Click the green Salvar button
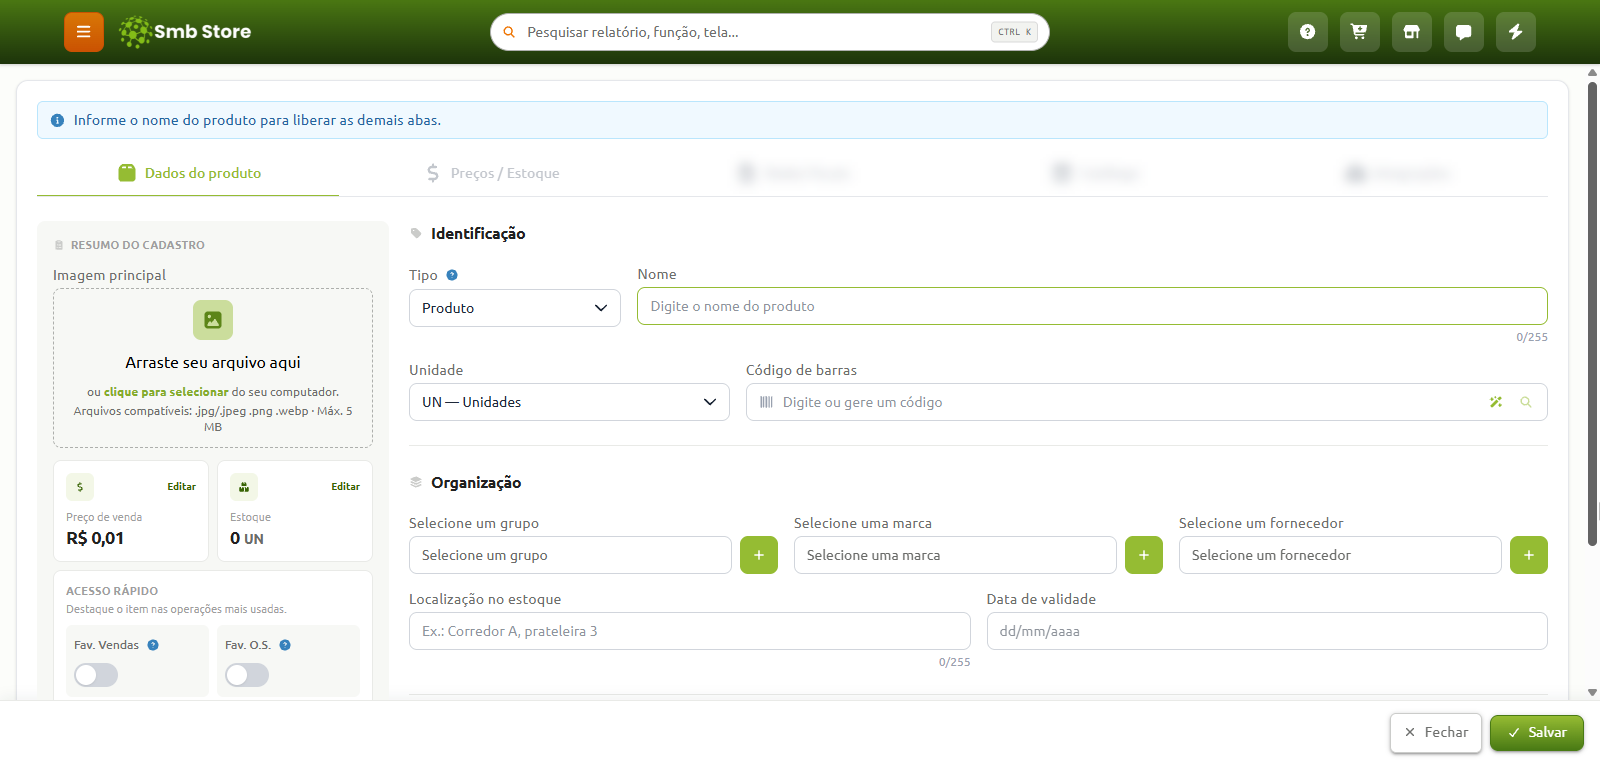The image size is (1600, 765). pyautogui.click(x=1537, y=733)
